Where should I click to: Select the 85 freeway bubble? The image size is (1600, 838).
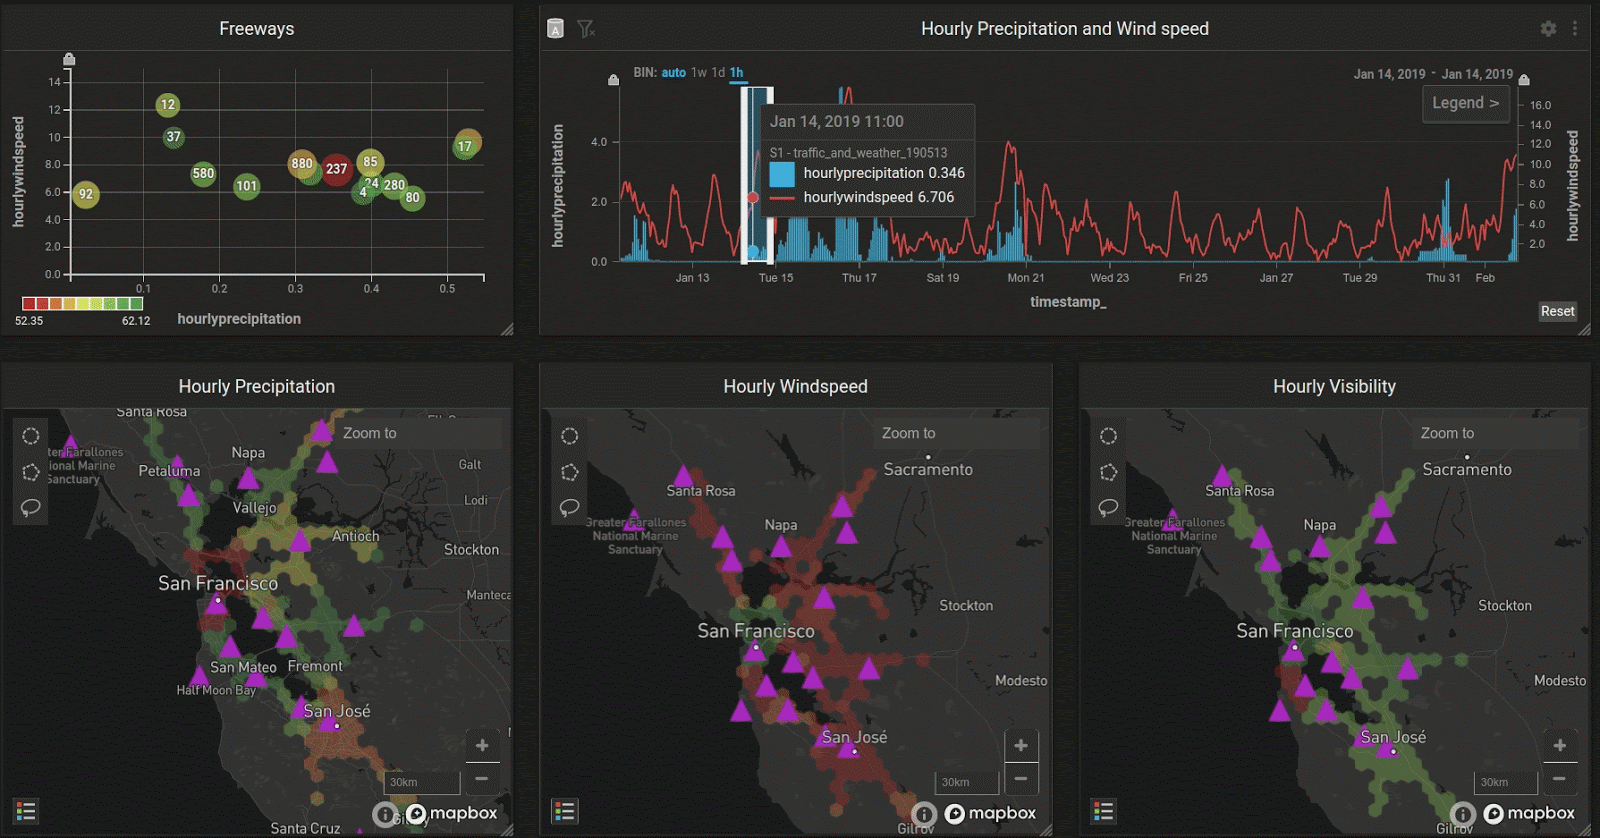coord(370,162)
